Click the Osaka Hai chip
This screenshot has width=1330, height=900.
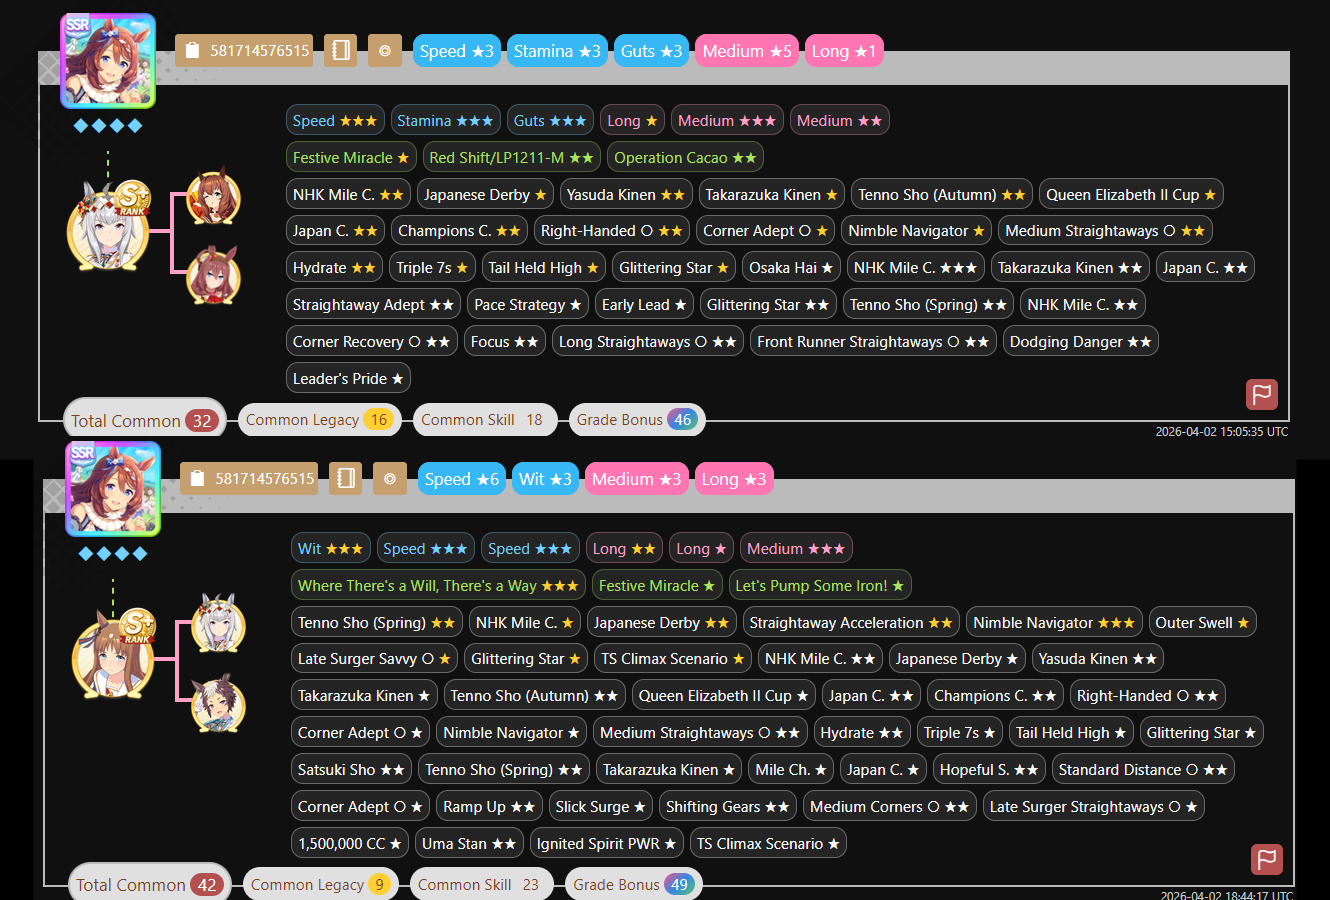coord(791,267)
